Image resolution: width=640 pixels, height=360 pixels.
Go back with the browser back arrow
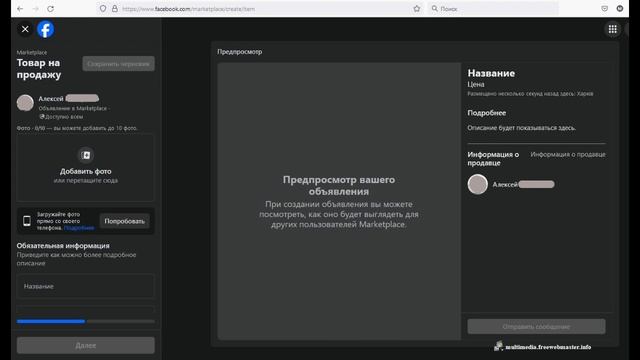coord(20,9)
